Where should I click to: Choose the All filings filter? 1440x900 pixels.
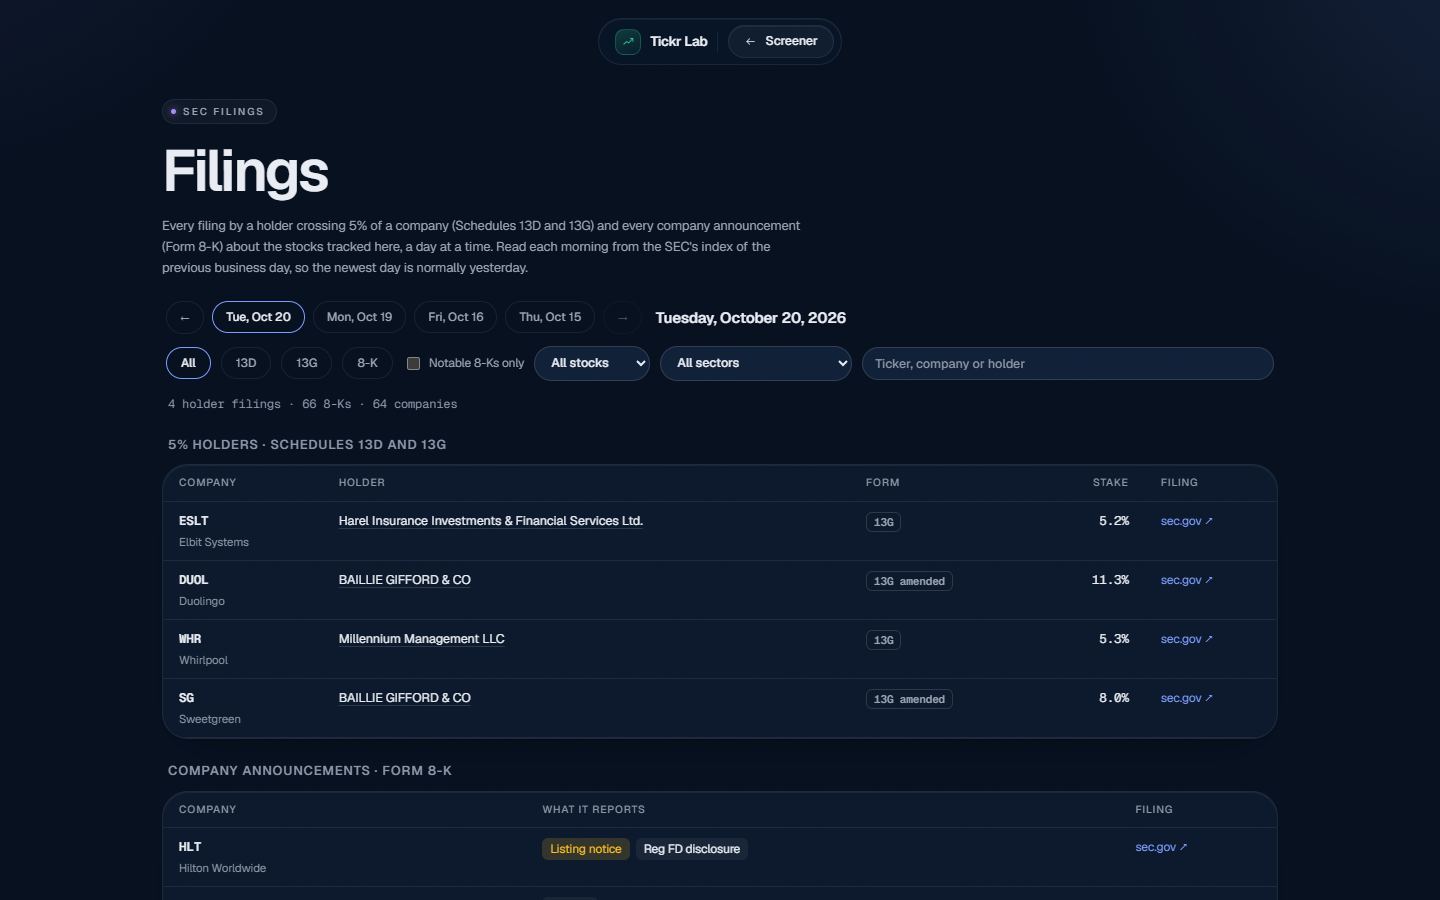tap(188, 363)
